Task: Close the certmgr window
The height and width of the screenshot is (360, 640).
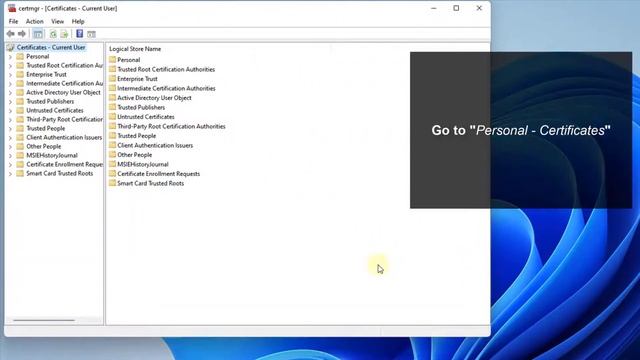Action: 479,8
